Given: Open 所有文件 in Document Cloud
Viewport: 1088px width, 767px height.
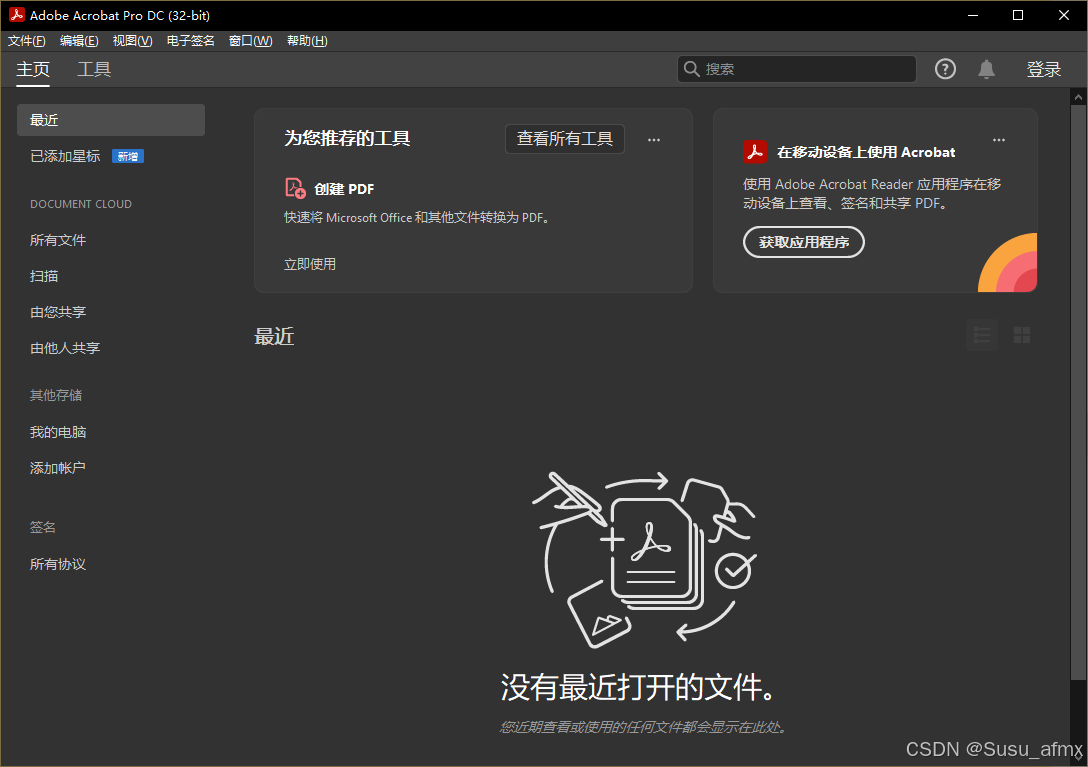Looking at the screenshot, I should [58, 240].
